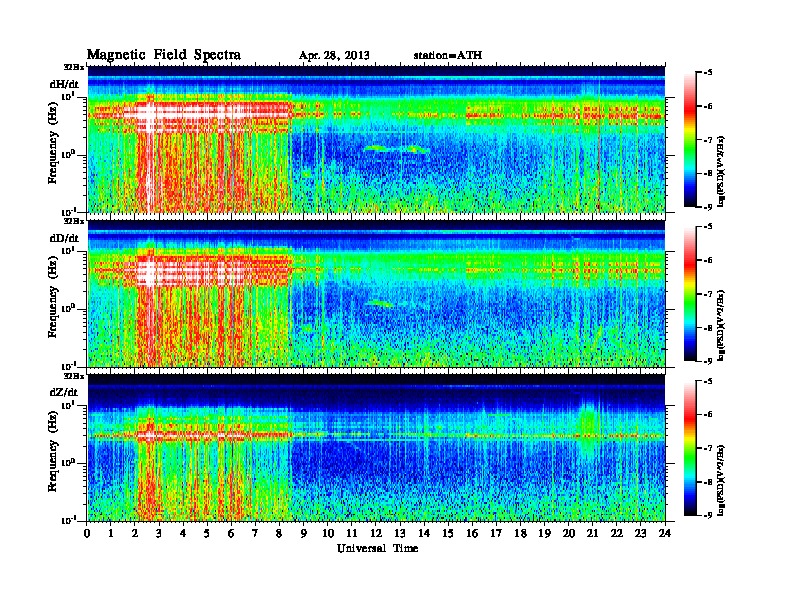Click hour 11 on the Universal Time axis
This screenshot has height=612, width=792.
tap(352, 533)
